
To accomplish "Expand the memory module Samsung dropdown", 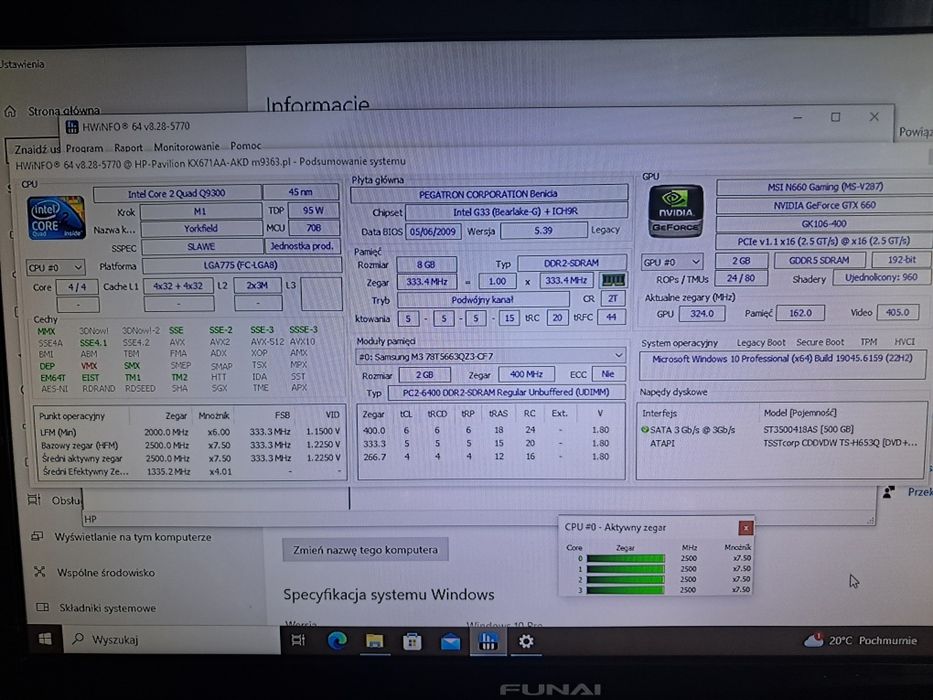I will [x=491, y=356].
